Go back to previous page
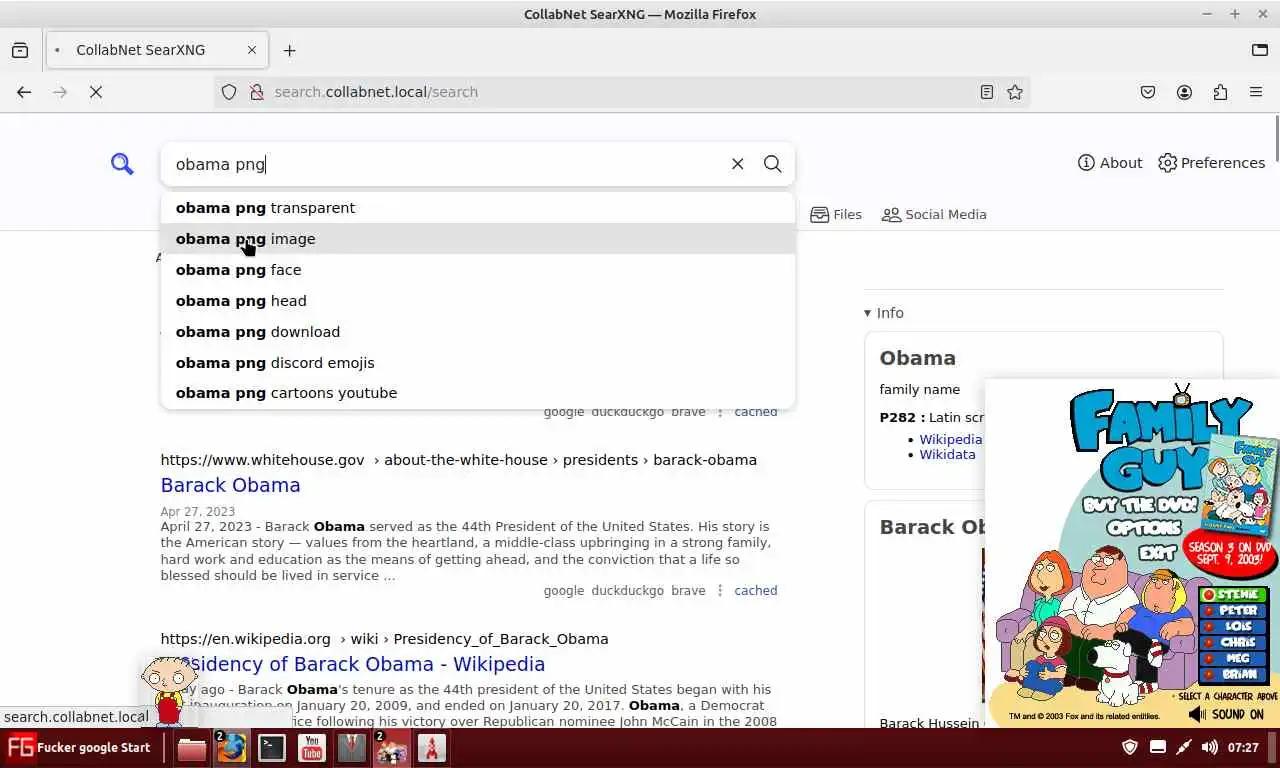Screen dimensions: 1280x768 pos(24,92)
